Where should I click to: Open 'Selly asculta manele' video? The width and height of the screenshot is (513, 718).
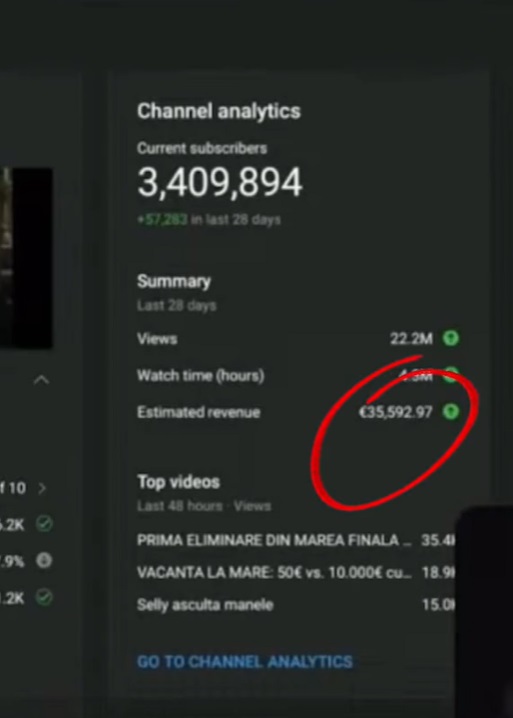[x=205, y=605]
